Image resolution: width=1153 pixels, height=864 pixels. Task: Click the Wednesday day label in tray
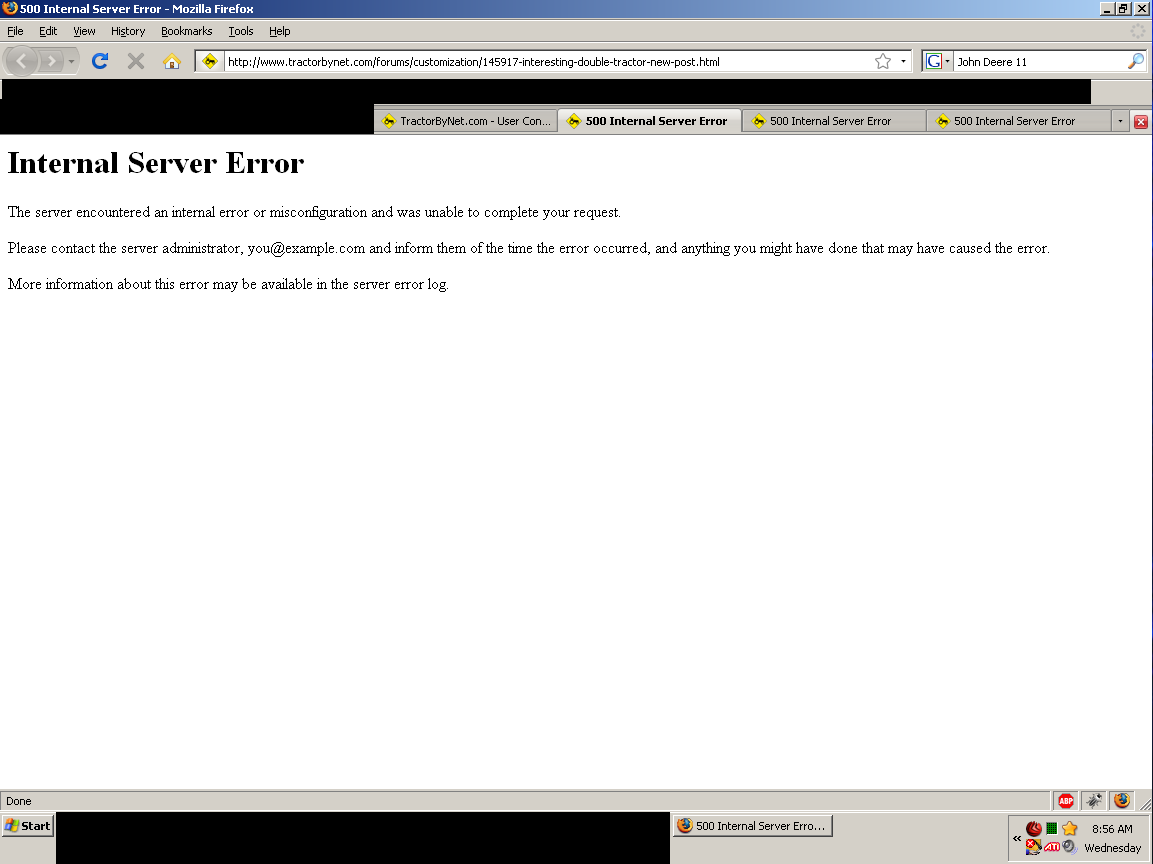pos(1113,848)
